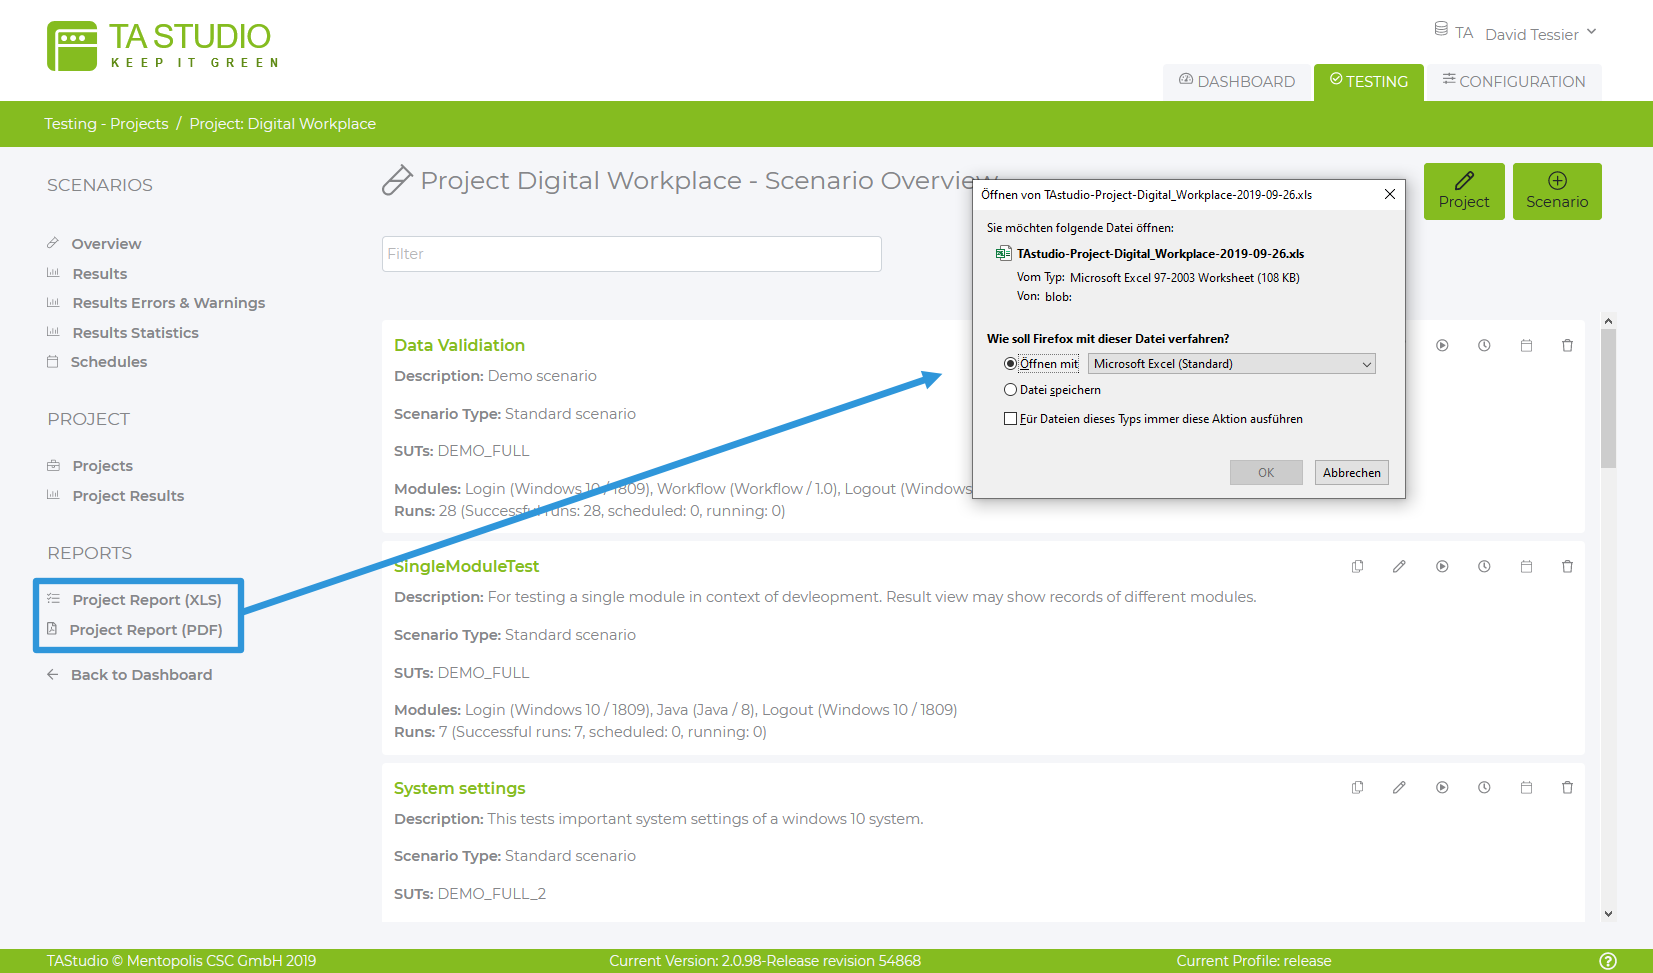Open the Microsoft Excel (Standard) dropdown
The width and height of the screenshot is (1653, 973).
[x=1231, y=364]
